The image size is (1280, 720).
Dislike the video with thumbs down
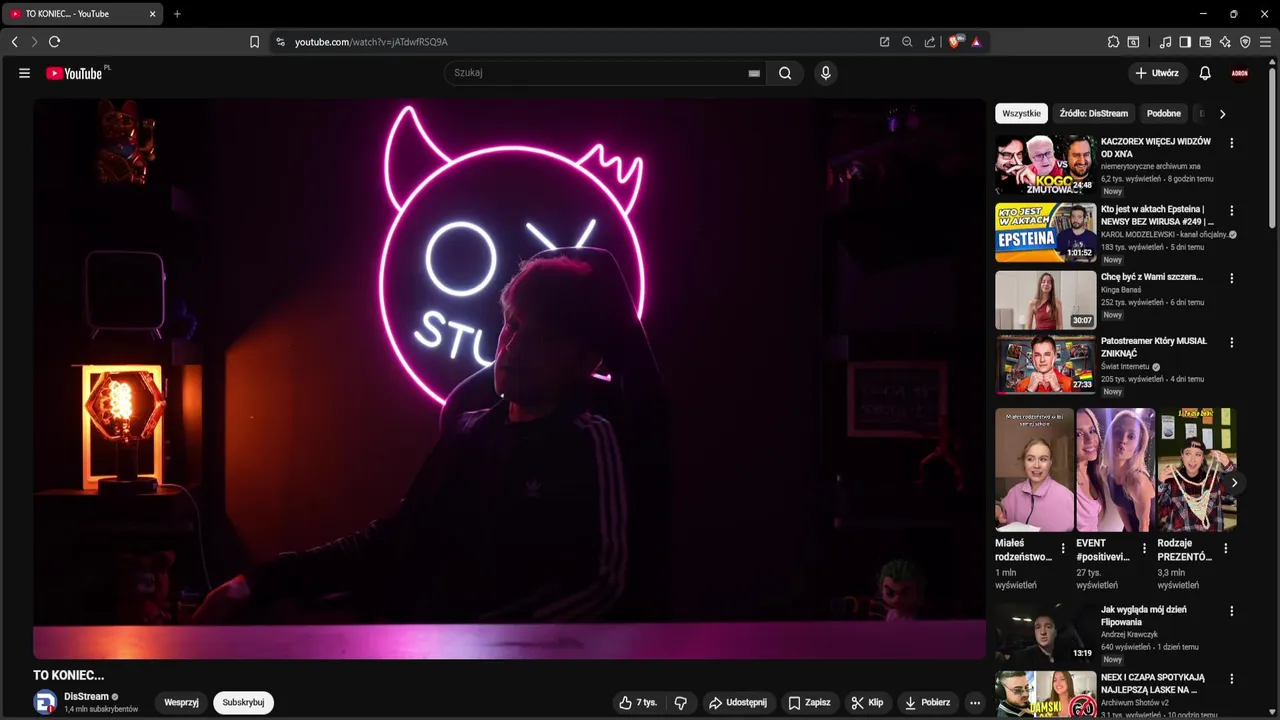coord(681,703)
